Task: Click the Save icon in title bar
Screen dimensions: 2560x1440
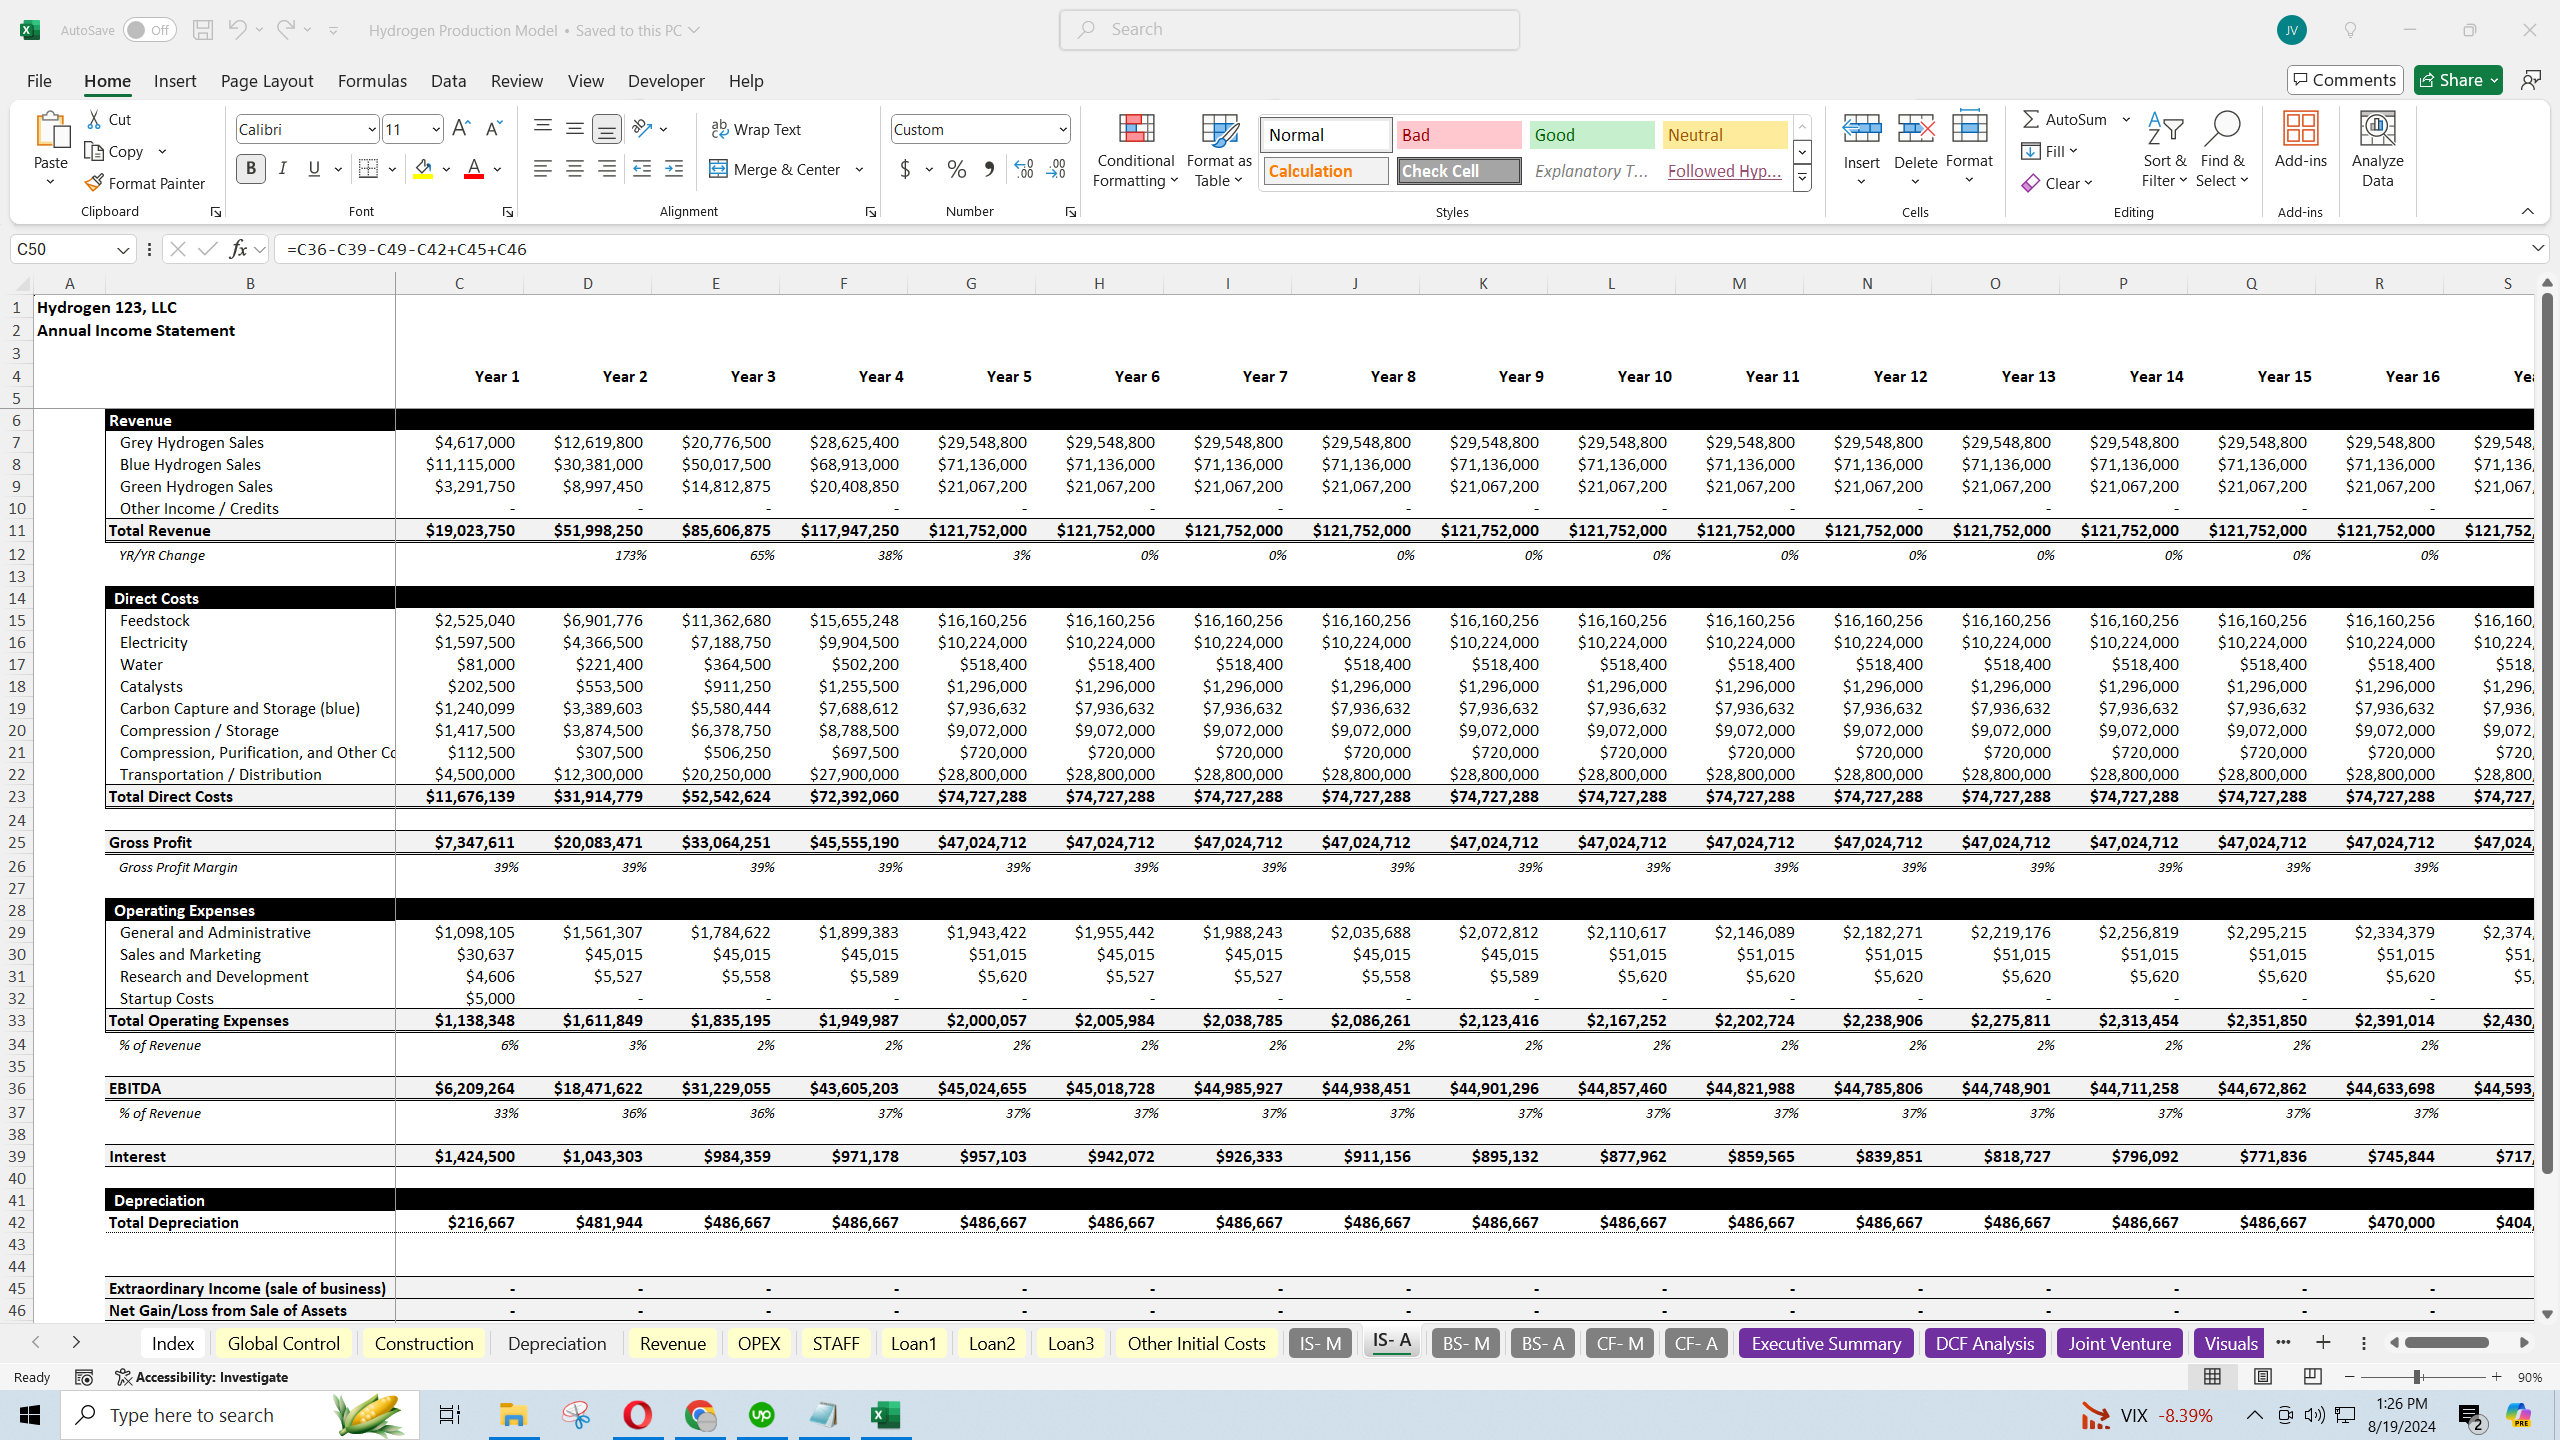Action: [202, 30]
